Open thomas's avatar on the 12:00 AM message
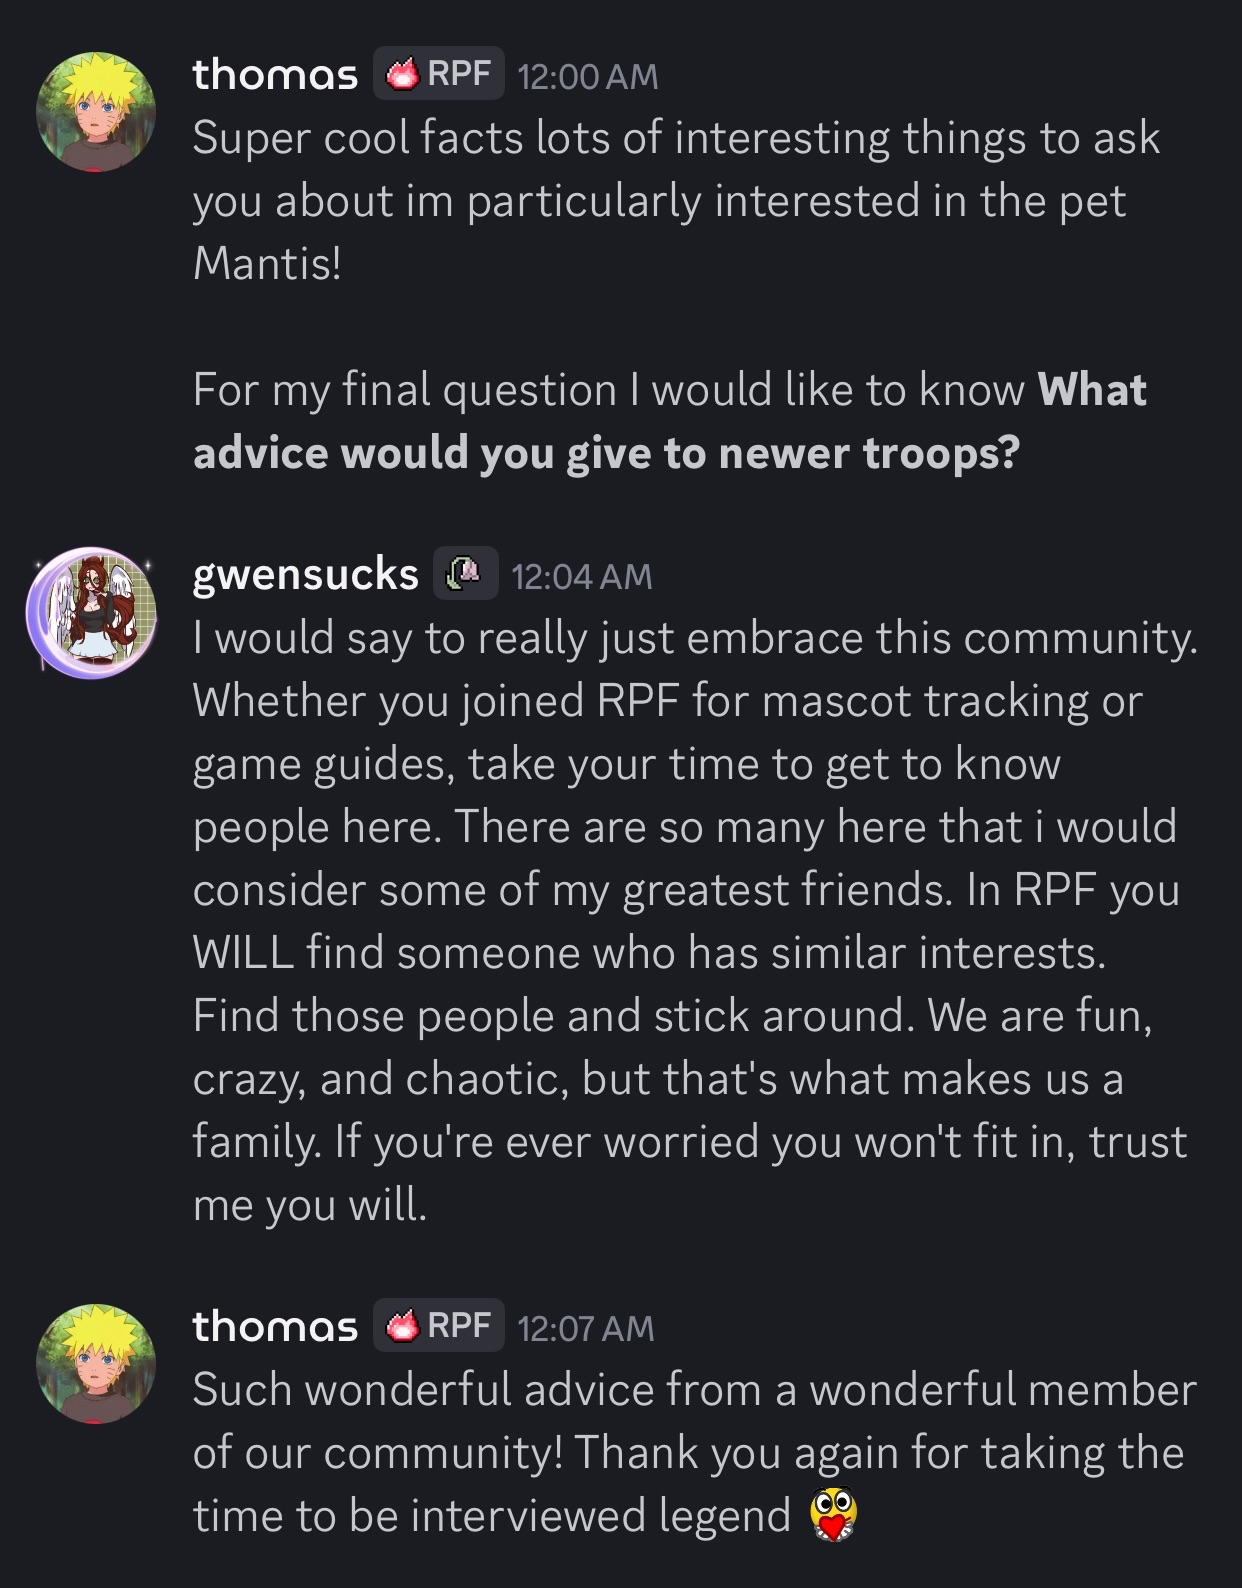This screenshot has width=1242, height=1588. [96, 107]
